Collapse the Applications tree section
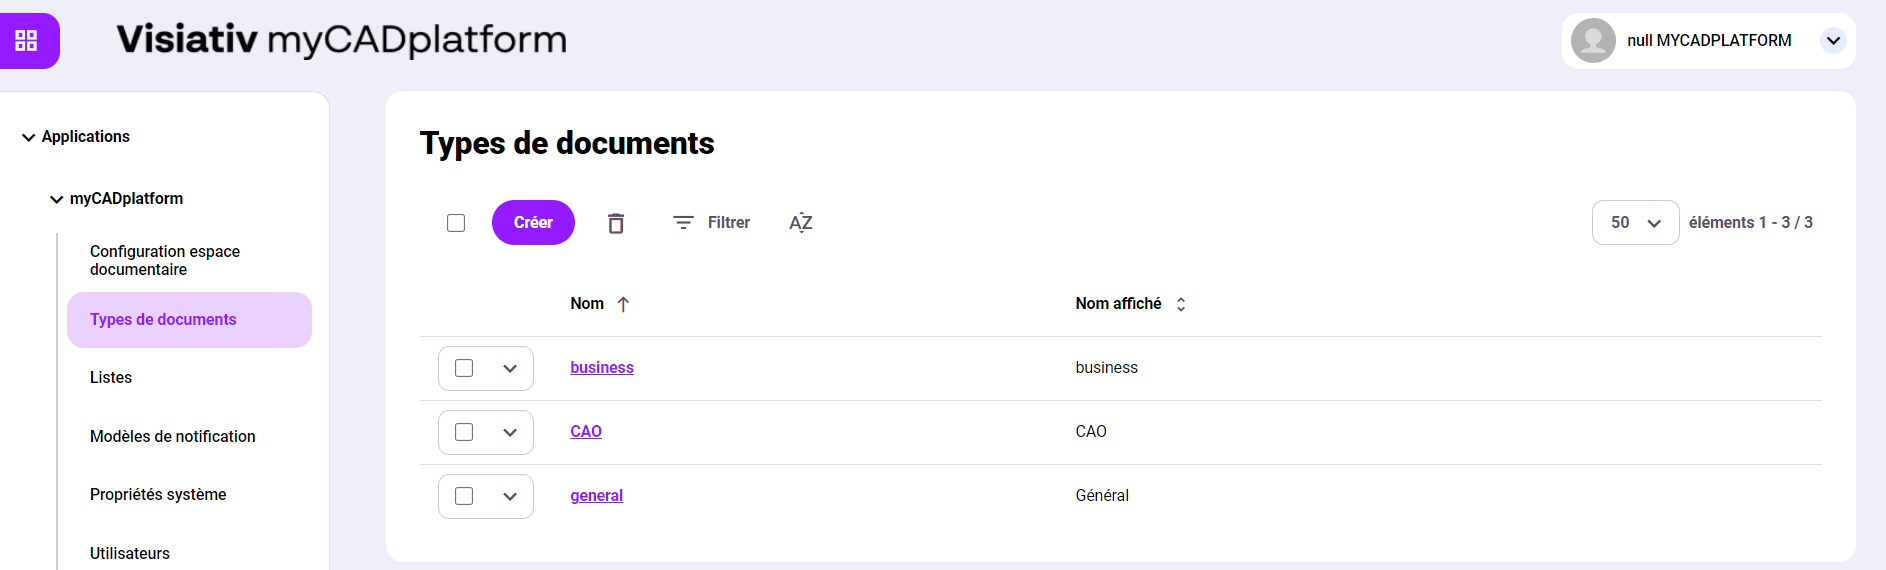Viewport: 1886px width, 570px height. coord(29,137)
